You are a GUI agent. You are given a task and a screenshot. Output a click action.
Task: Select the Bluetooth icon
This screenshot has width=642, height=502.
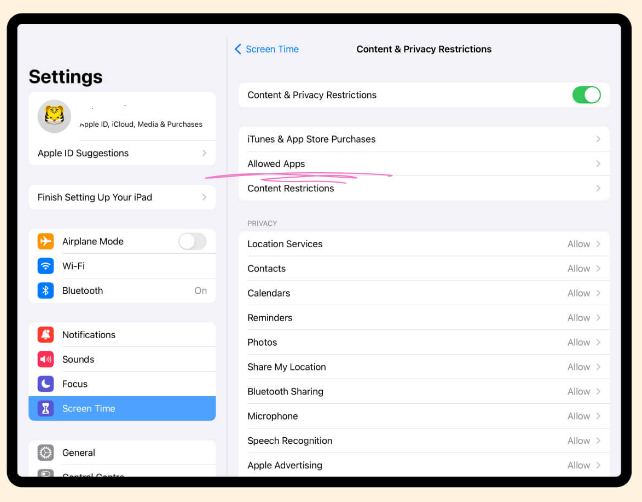pos(46,291)
